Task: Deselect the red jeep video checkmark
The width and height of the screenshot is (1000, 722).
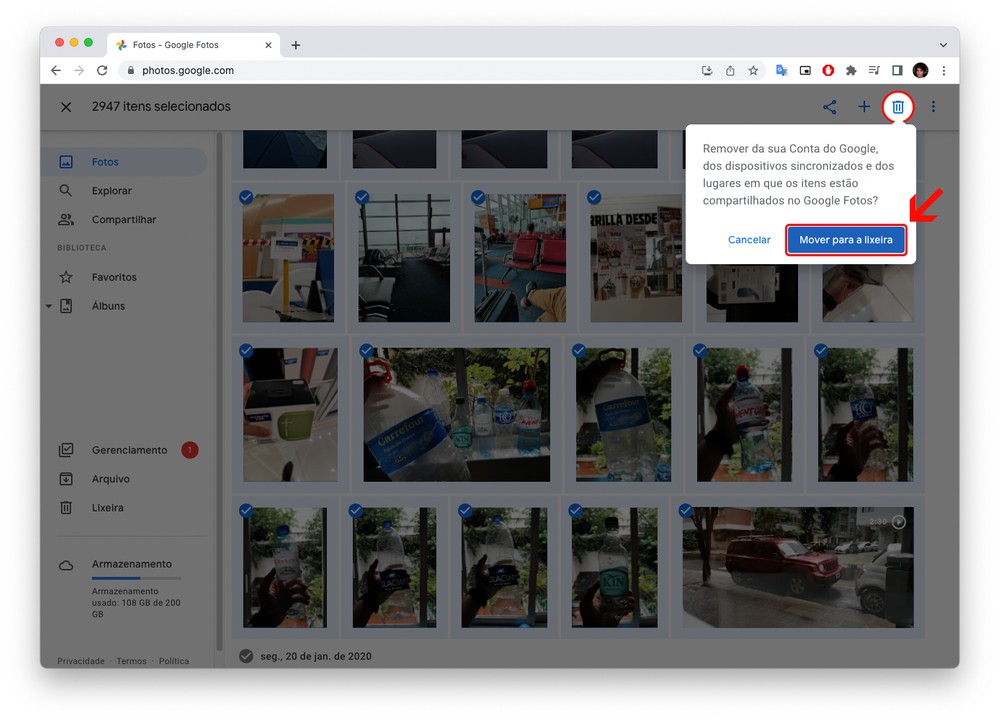Action: pos(686,510)
